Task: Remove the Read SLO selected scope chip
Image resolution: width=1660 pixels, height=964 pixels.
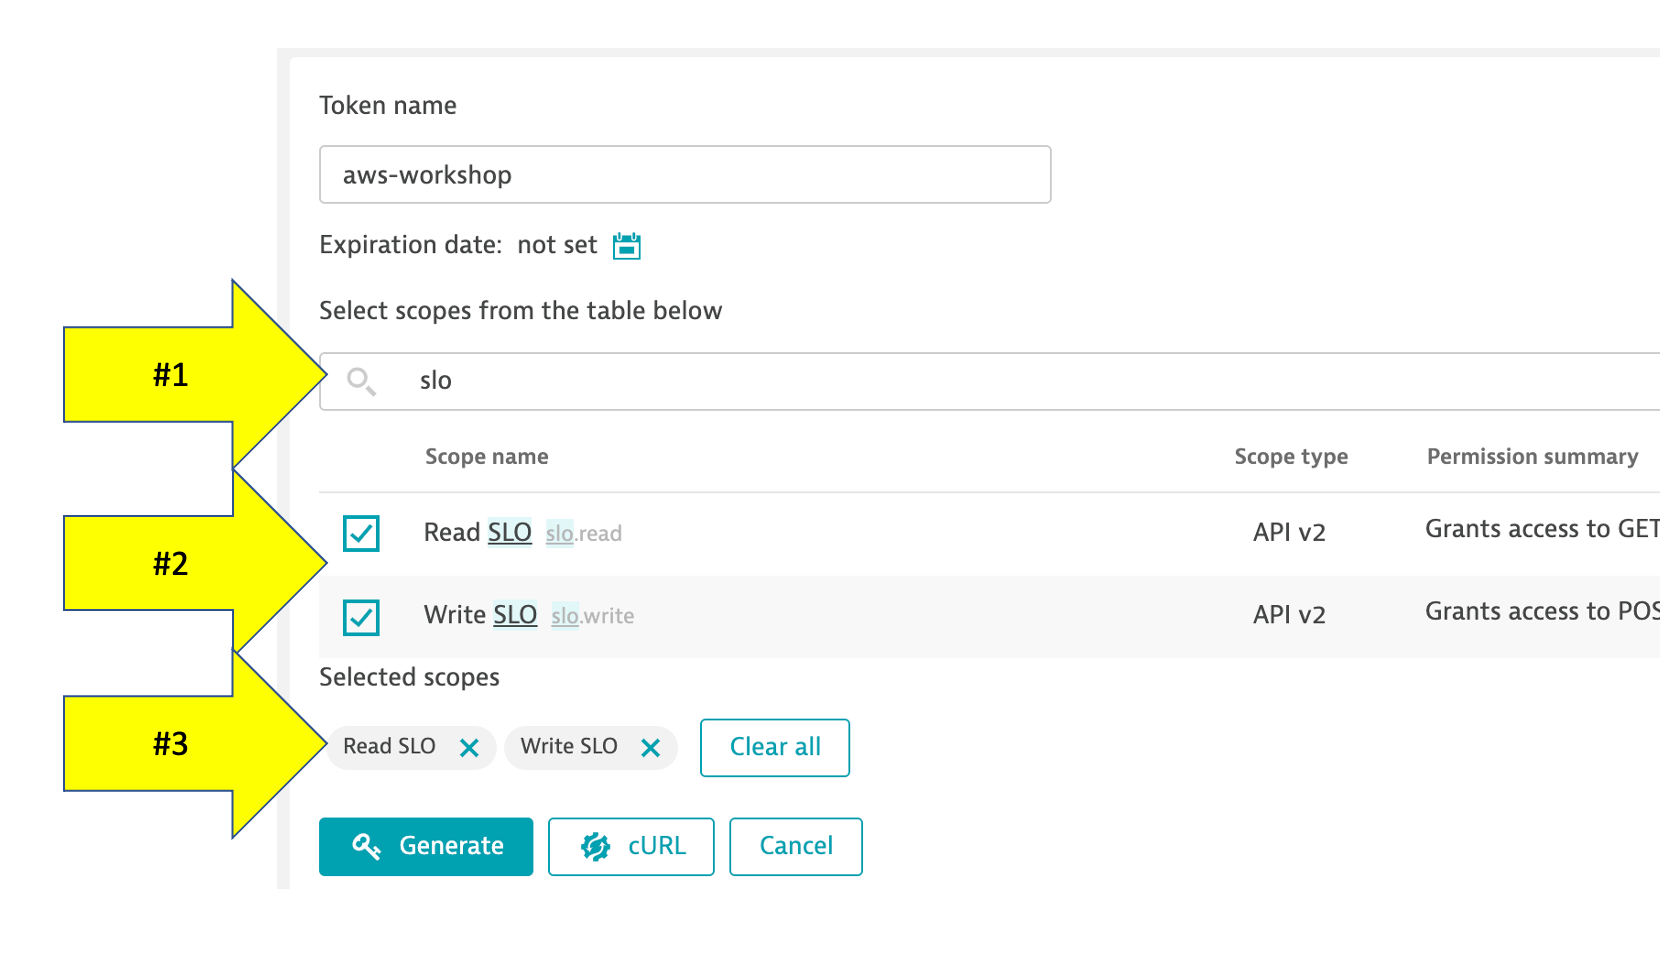Action: point(469,748)
